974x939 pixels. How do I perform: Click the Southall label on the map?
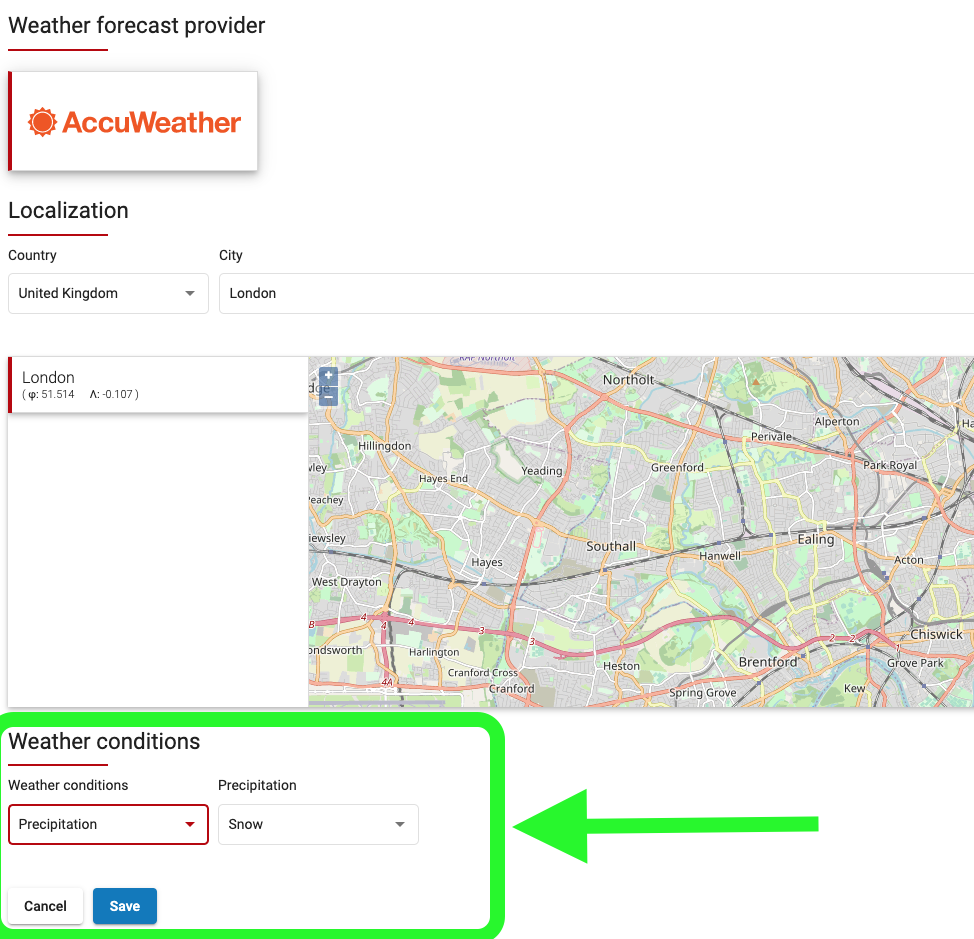coord(611,547)
